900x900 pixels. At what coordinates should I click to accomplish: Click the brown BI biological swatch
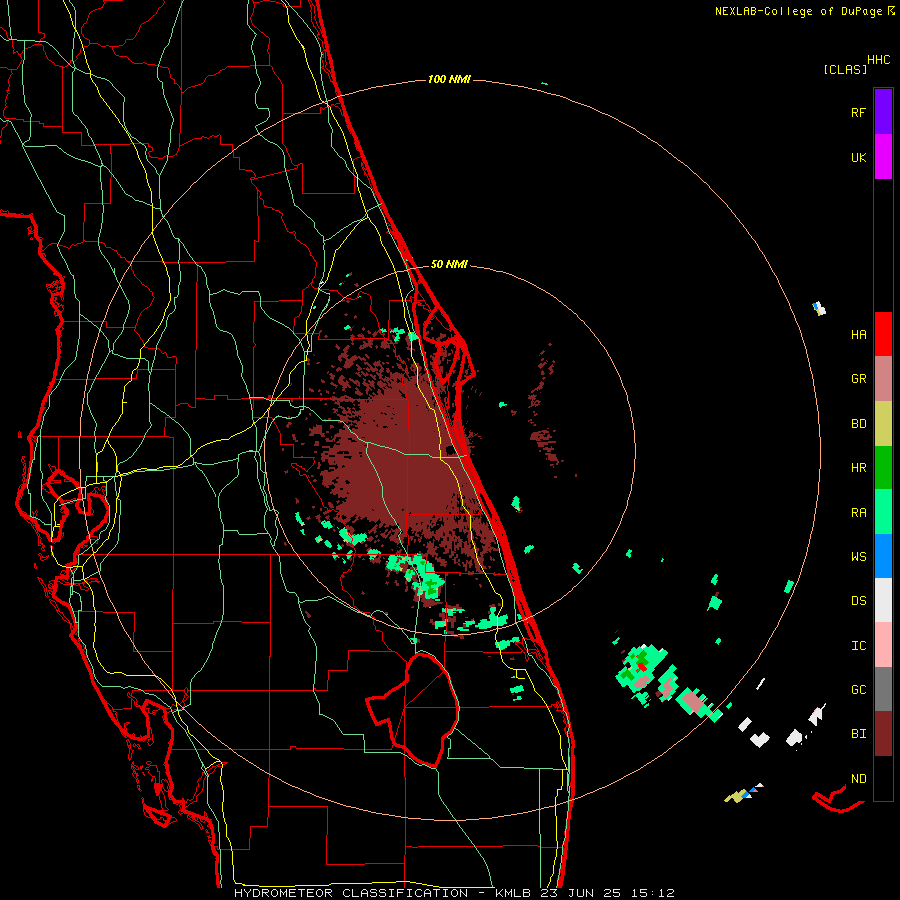coord(883,734)
